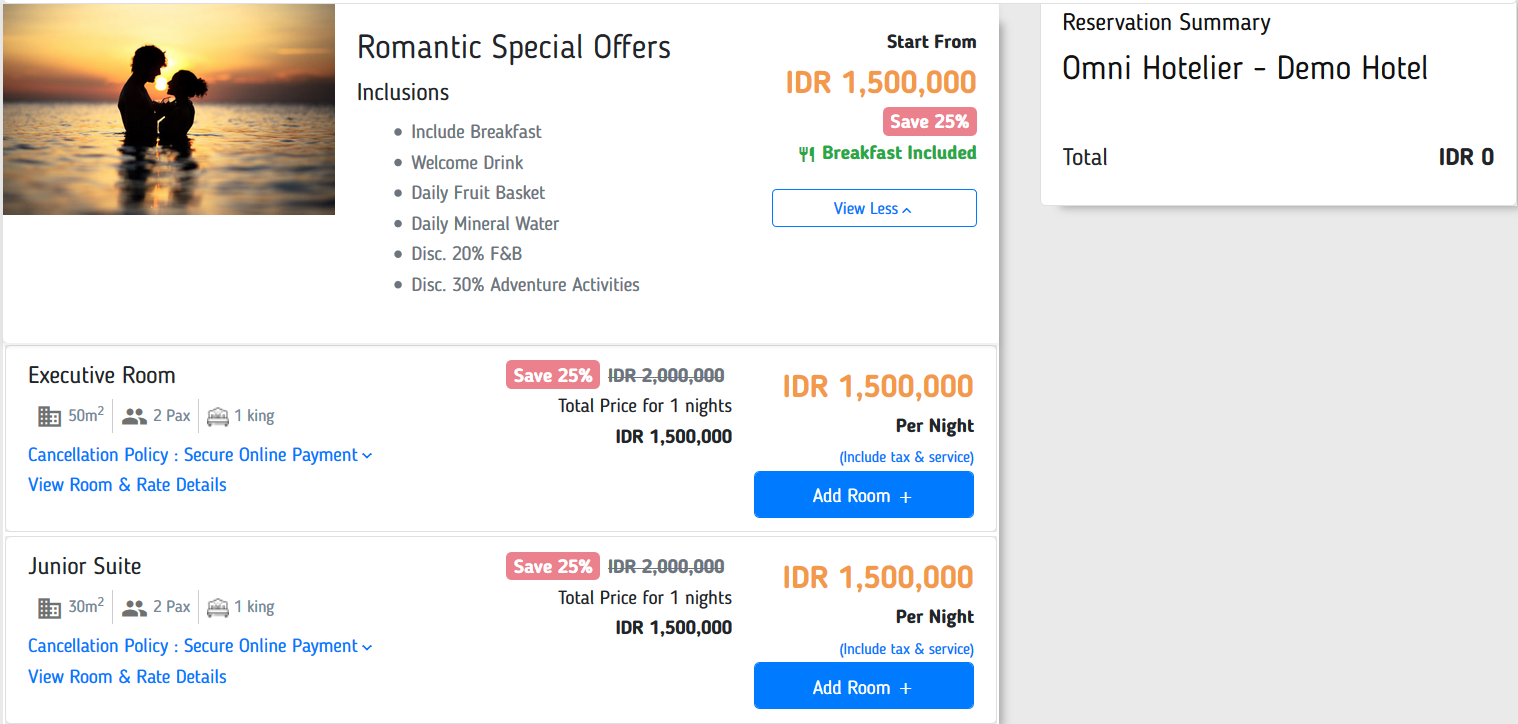Click the top Save 25% badge
Viewport: 1518px width, 724px height.
tap(929, 122)
